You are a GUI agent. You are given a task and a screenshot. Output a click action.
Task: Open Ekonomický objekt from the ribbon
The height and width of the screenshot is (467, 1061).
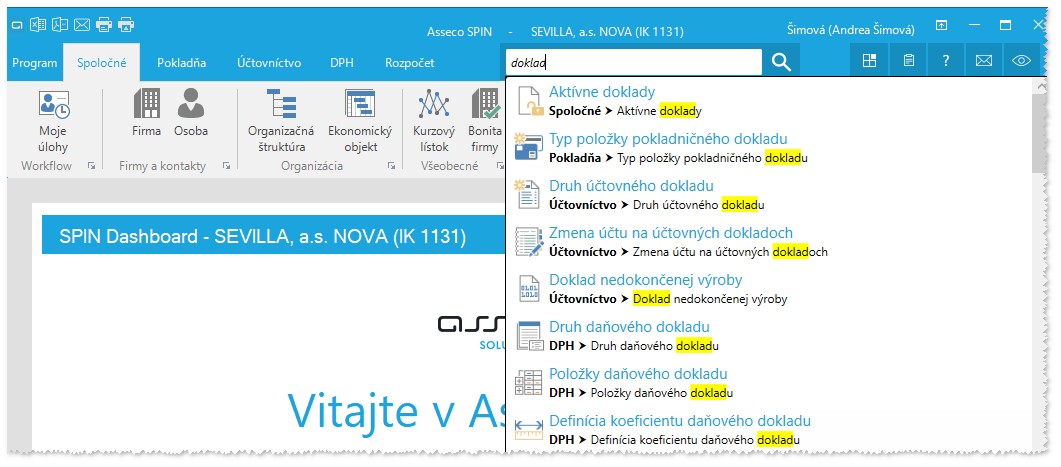(360, 120)
